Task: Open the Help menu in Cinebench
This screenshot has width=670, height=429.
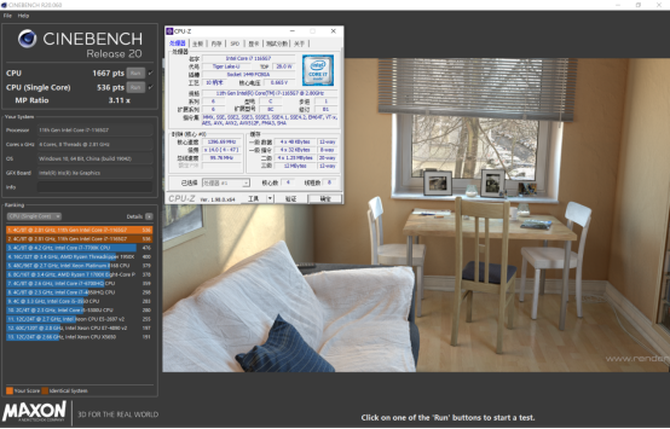Action: point(23,16)
